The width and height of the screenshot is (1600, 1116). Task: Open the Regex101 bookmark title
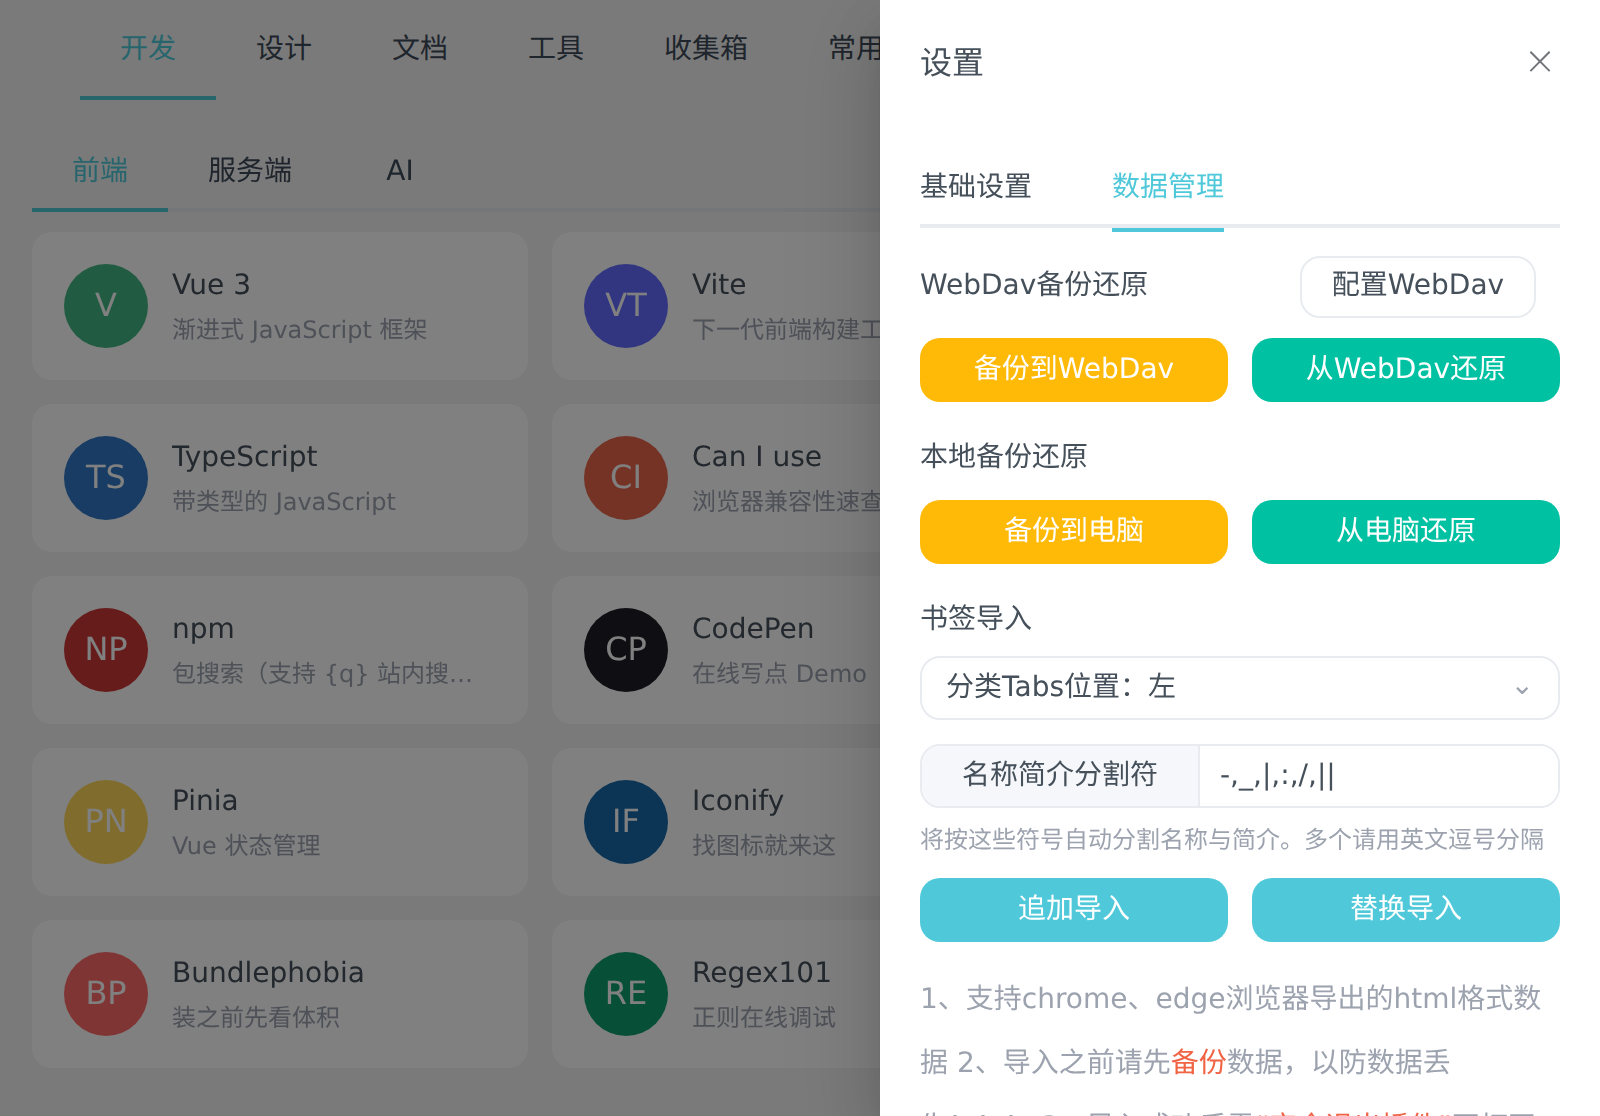[x=762, y=972]
